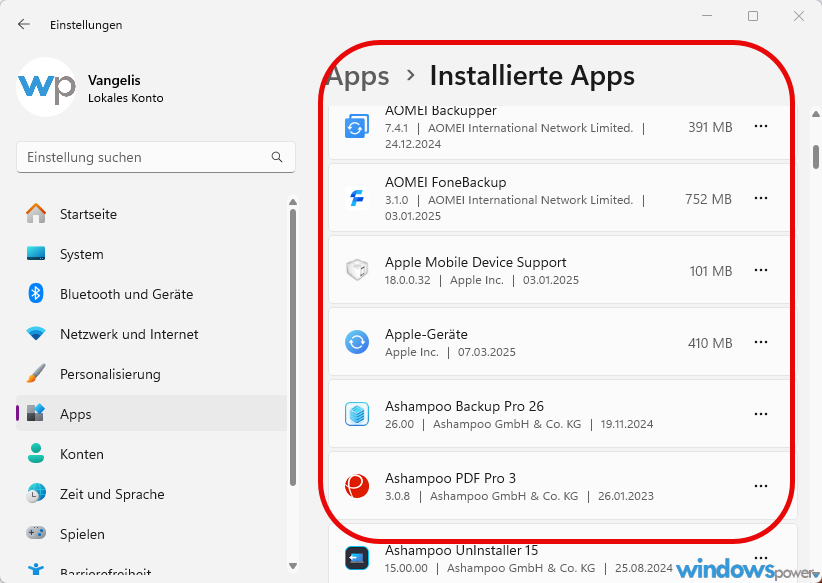
Task: Click the AOMEI Backupper app icon
Action: pyautogui.click(x=357, y=127)
